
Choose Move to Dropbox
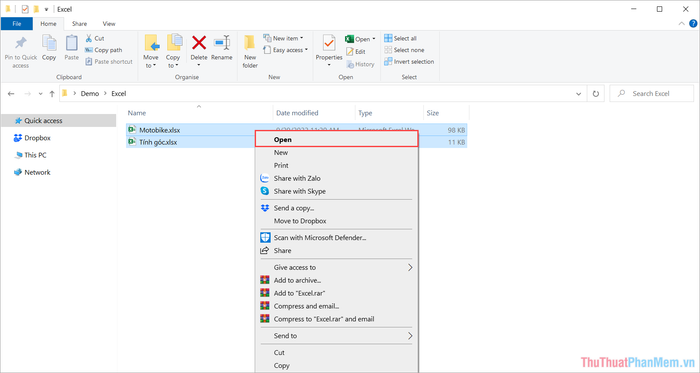click(337, 221)
